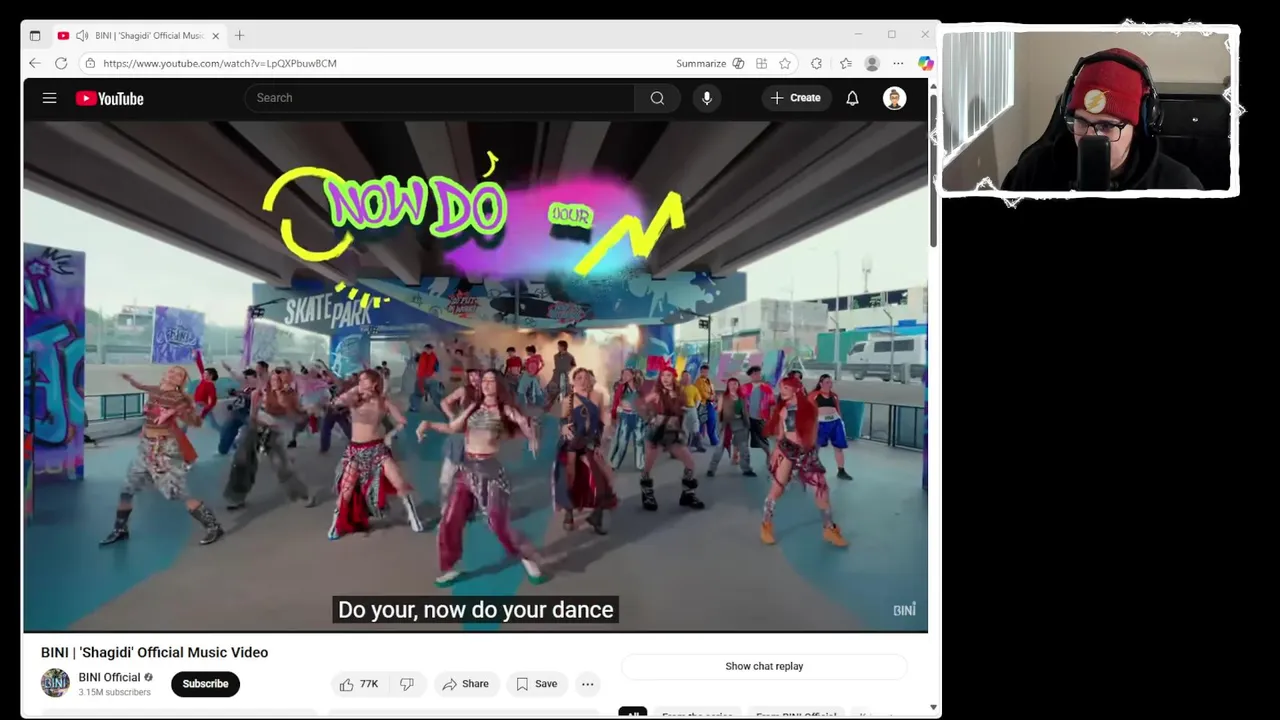
Task: Click the 3.15M subscribers text
Action: (x=115, y=692)
